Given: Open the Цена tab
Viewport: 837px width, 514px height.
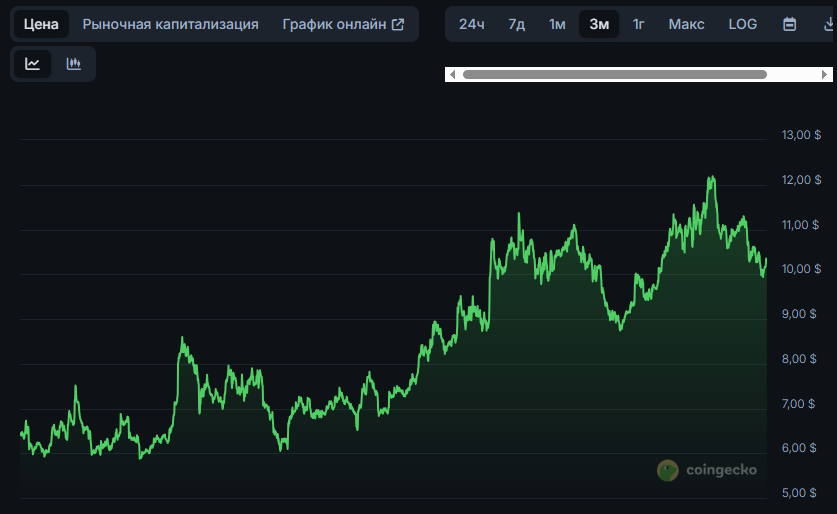Looking at the screenshot, I should pyautogui.click(x=41, y=24).
